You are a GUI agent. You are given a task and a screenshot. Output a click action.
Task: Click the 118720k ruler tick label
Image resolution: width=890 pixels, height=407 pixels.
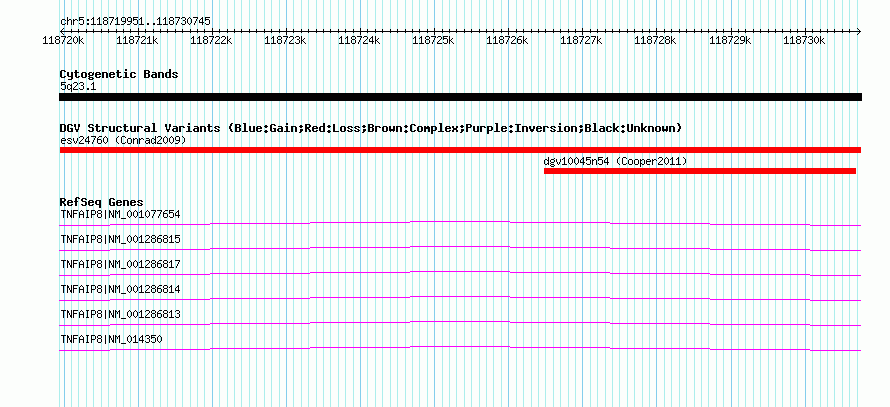point(64,40)
